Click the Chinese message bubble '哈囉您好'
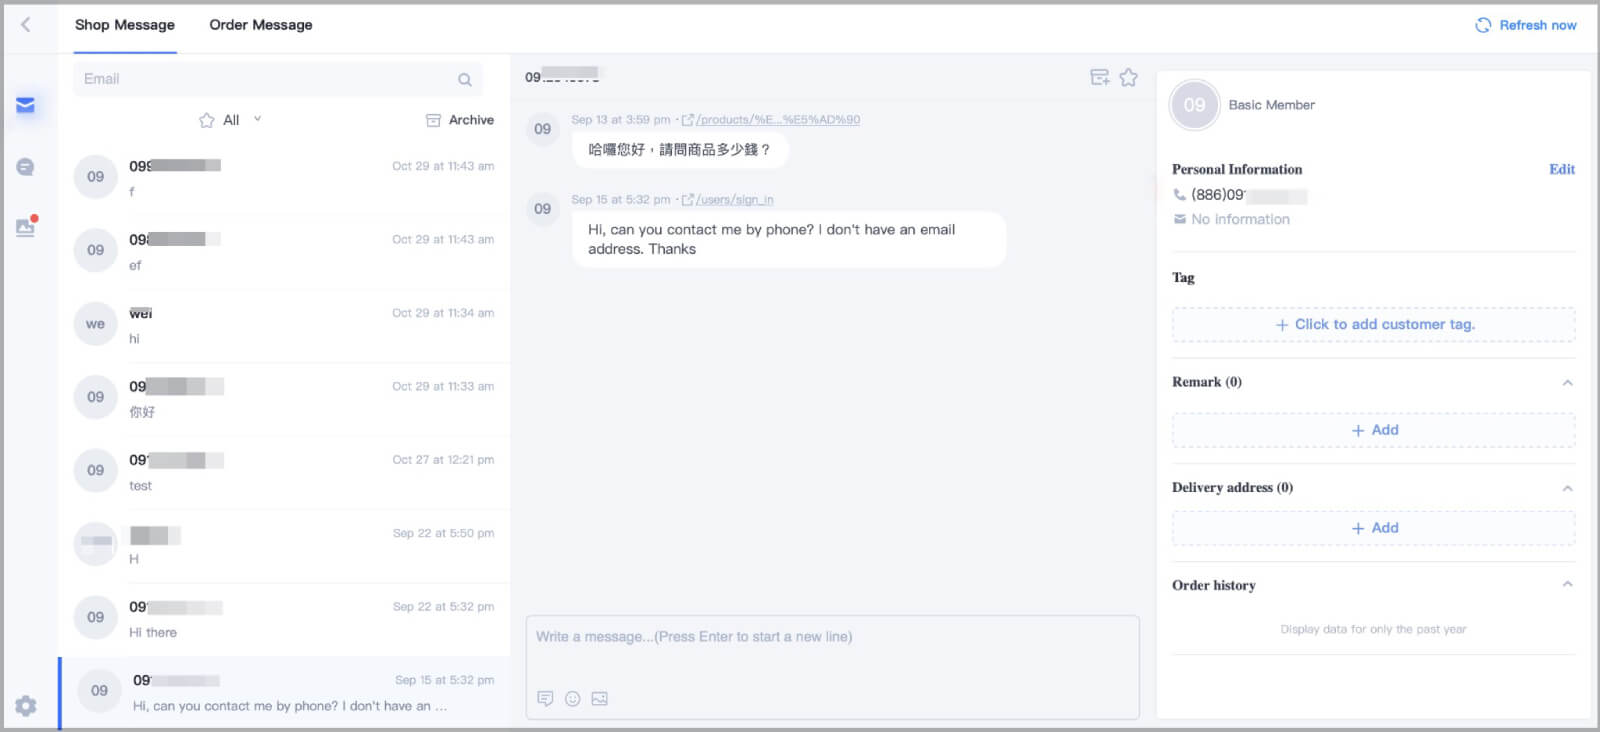Image resolution: width=1600 pixels, height=732 pixels. [680, 150]
